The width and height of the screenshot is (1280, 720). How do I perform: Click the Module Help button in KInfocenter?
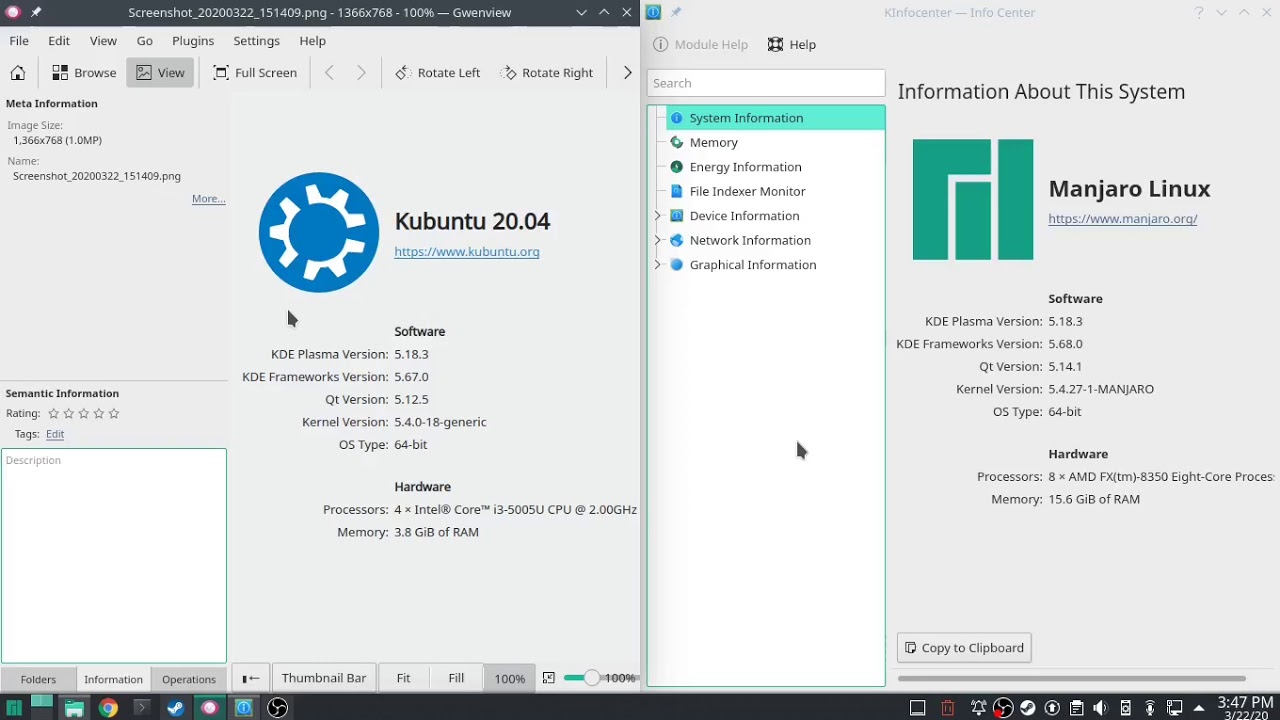pos(700,44)
